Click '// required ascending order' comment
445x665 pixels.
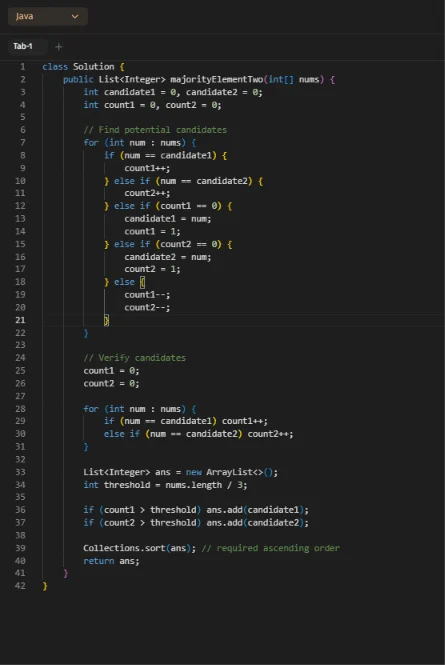pos(271,548)
